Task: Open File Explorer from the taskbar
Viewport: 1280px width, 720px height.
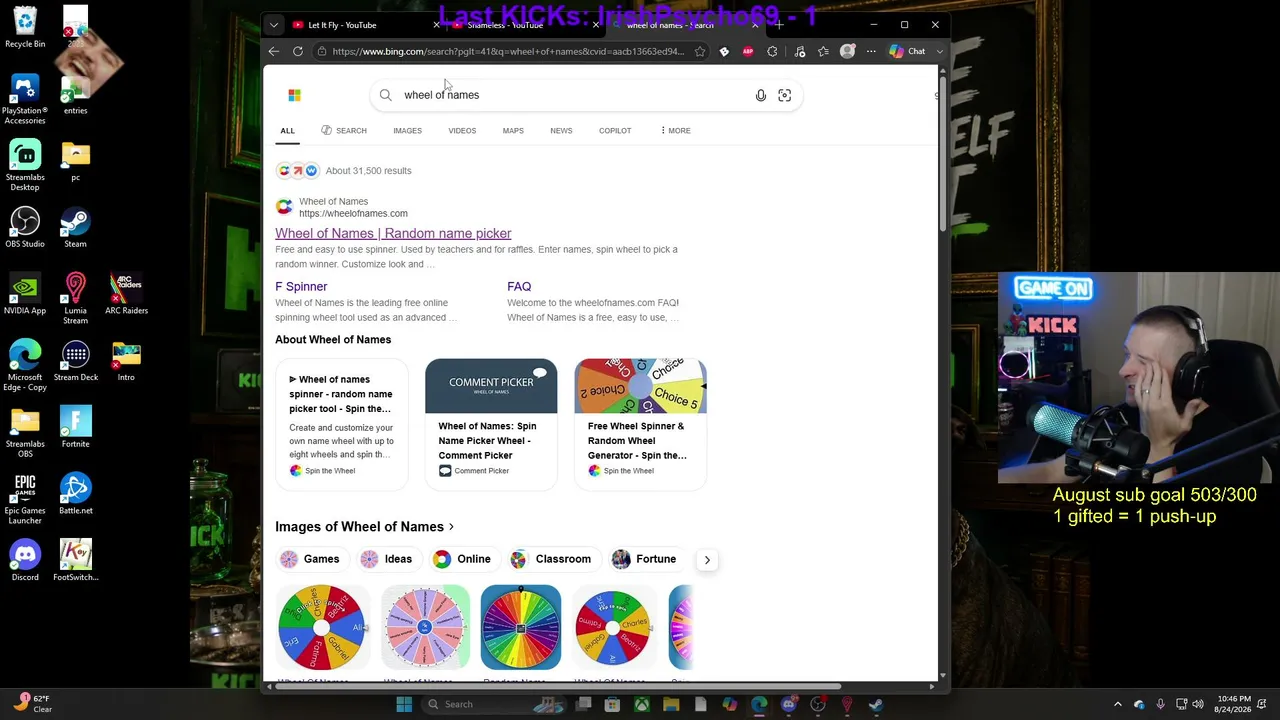Action: [671, 704]
